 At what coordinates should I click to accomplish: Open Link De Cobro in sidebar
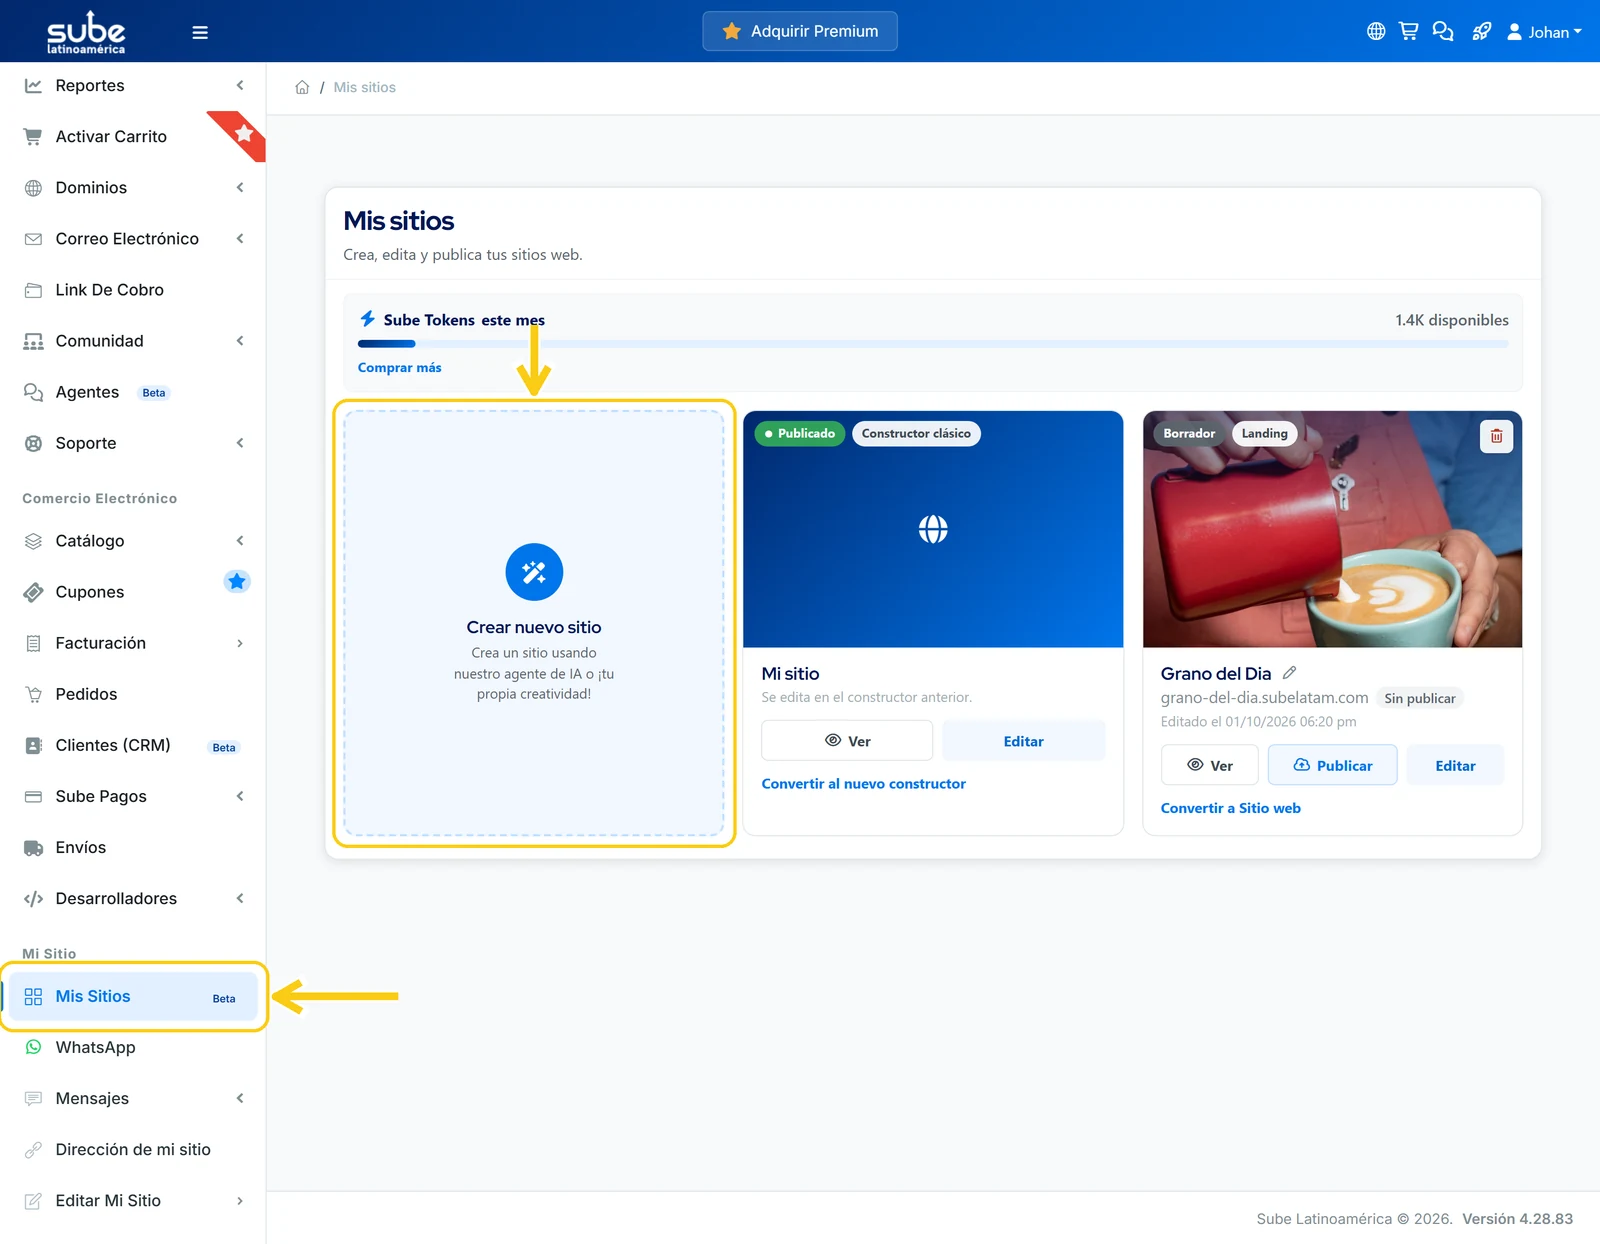(x=133, y=290)
